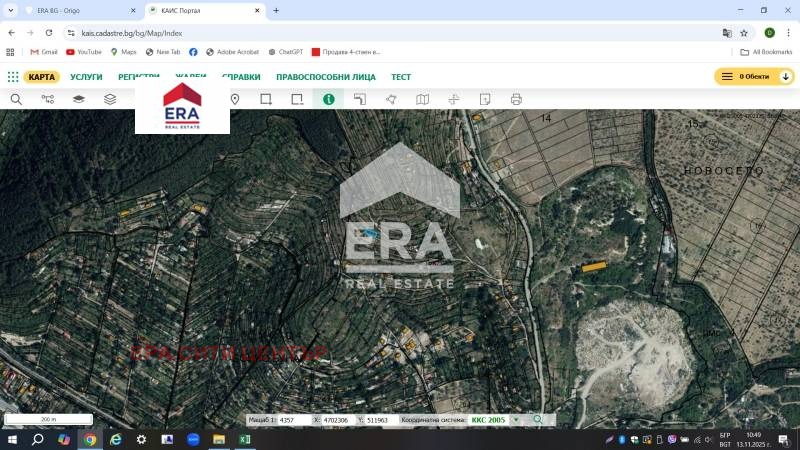800x450 pixels.
Task: Open the map layers stack icon
Action: coord(110,99)
